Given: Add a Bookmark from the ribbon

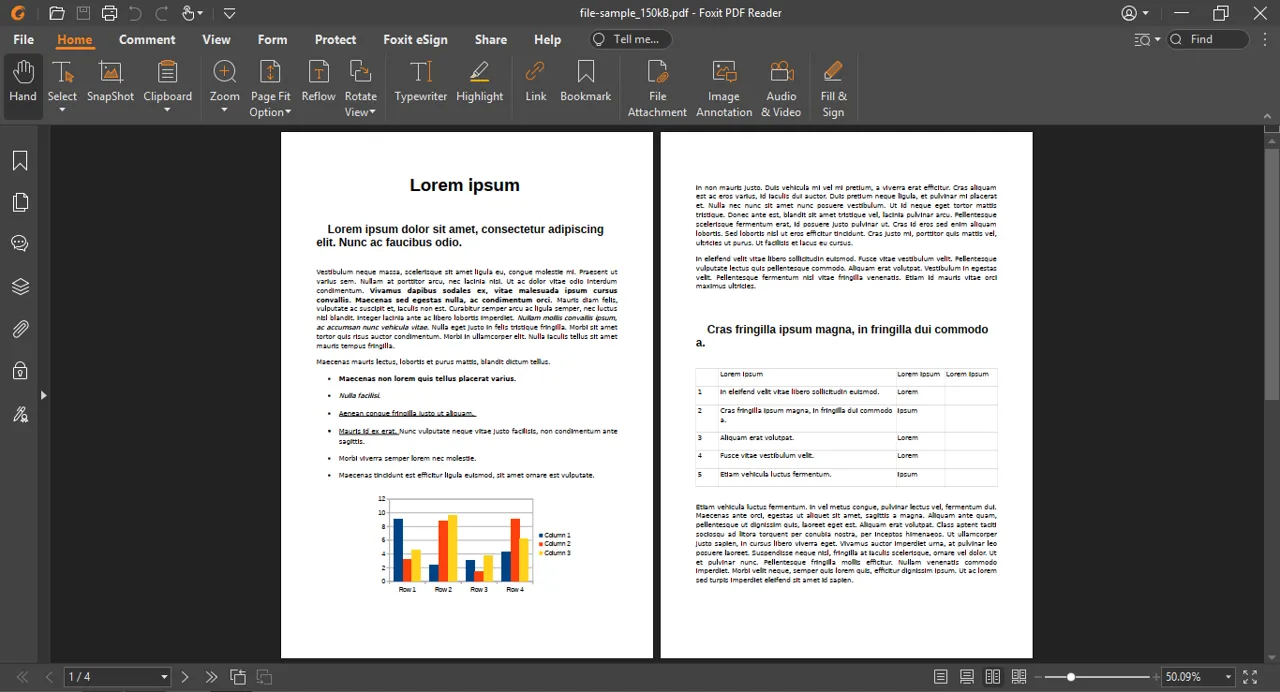Looking at the screenshot, I should [586, 81].
